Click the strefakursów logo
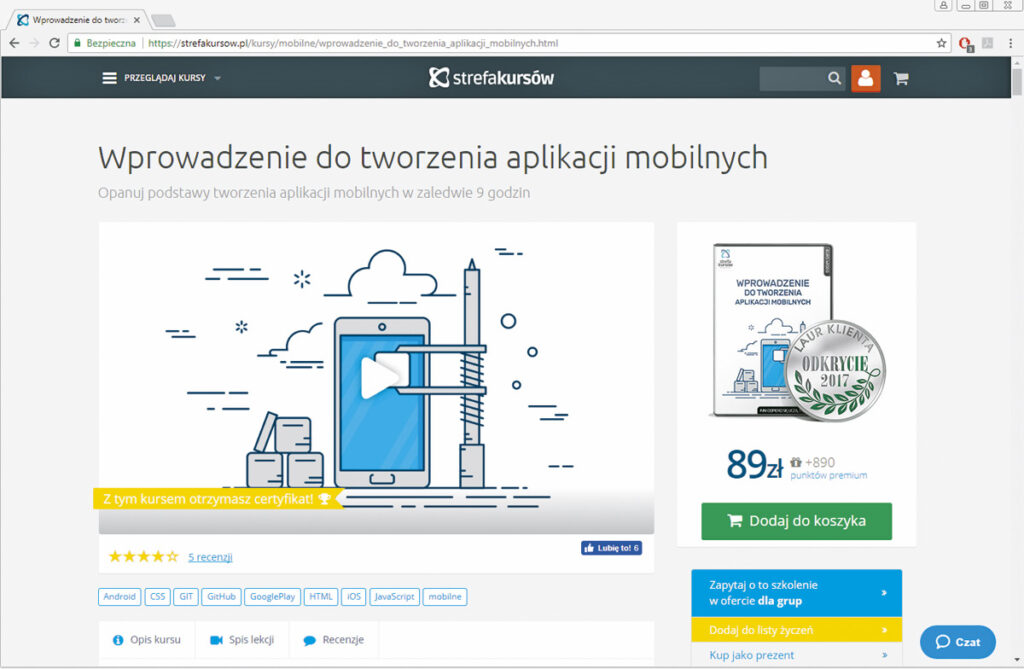The height and width of the screenshot is (669, 1024). point(491,77)
